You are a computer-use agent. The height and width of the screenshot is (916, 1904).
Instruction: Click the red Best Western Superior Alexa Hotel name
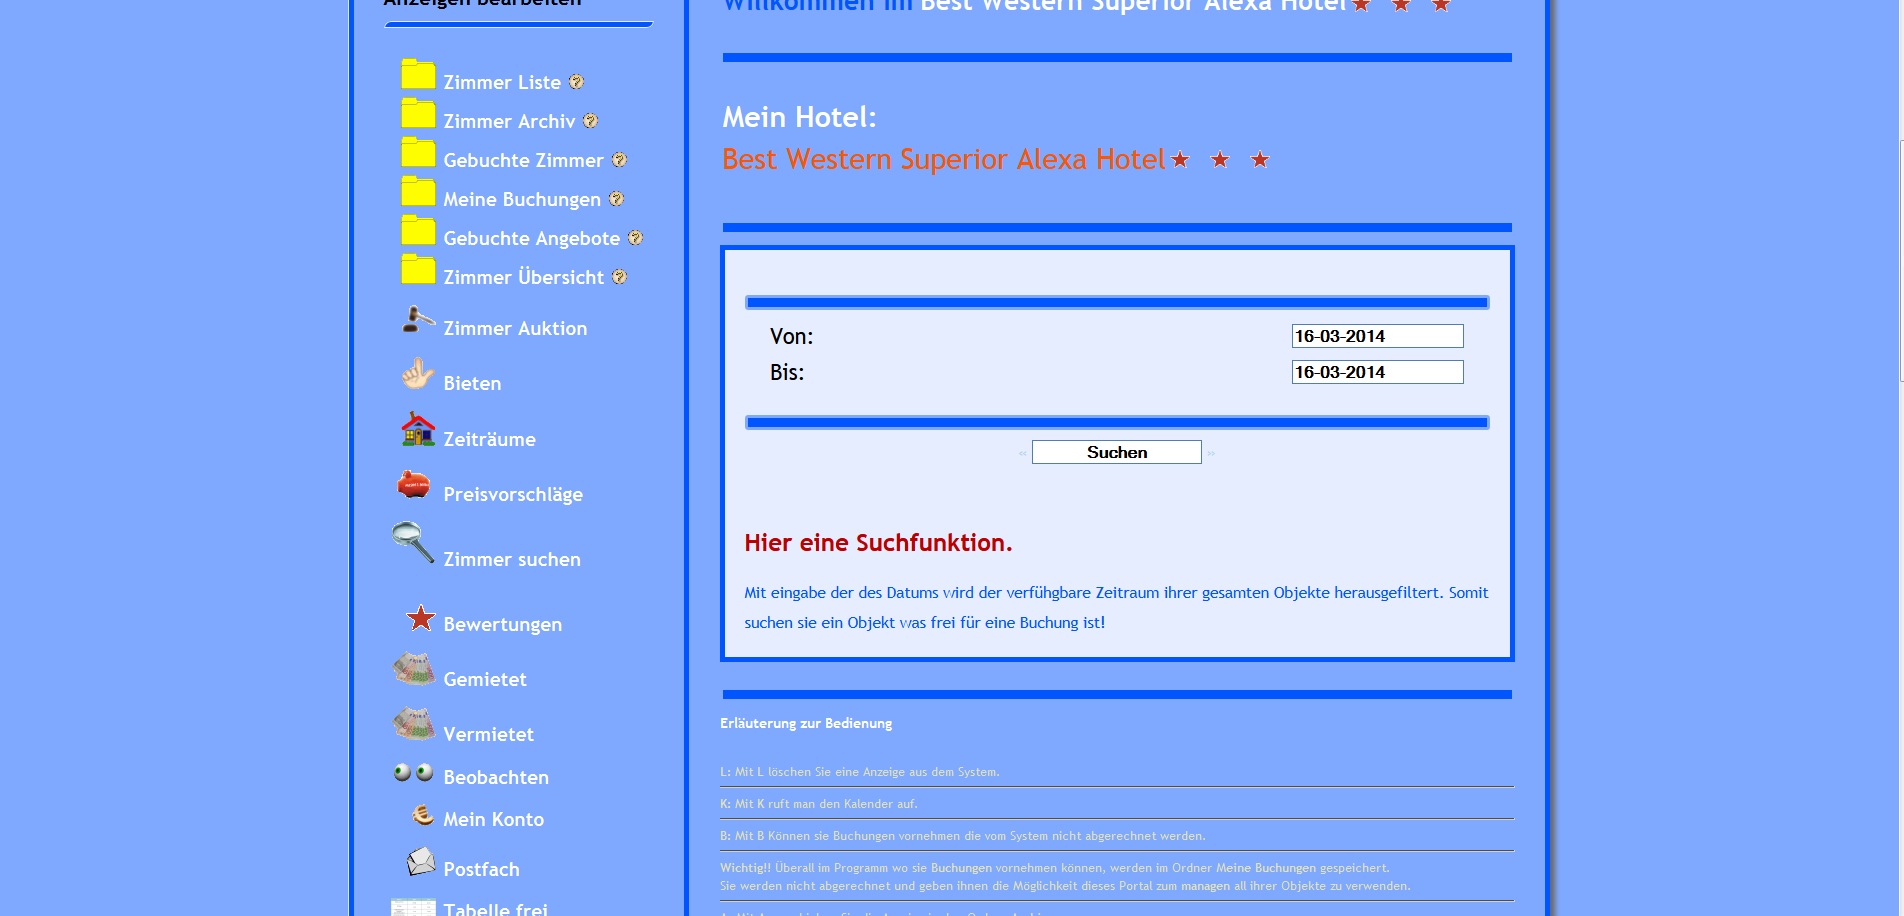click(x=944, y=159)
